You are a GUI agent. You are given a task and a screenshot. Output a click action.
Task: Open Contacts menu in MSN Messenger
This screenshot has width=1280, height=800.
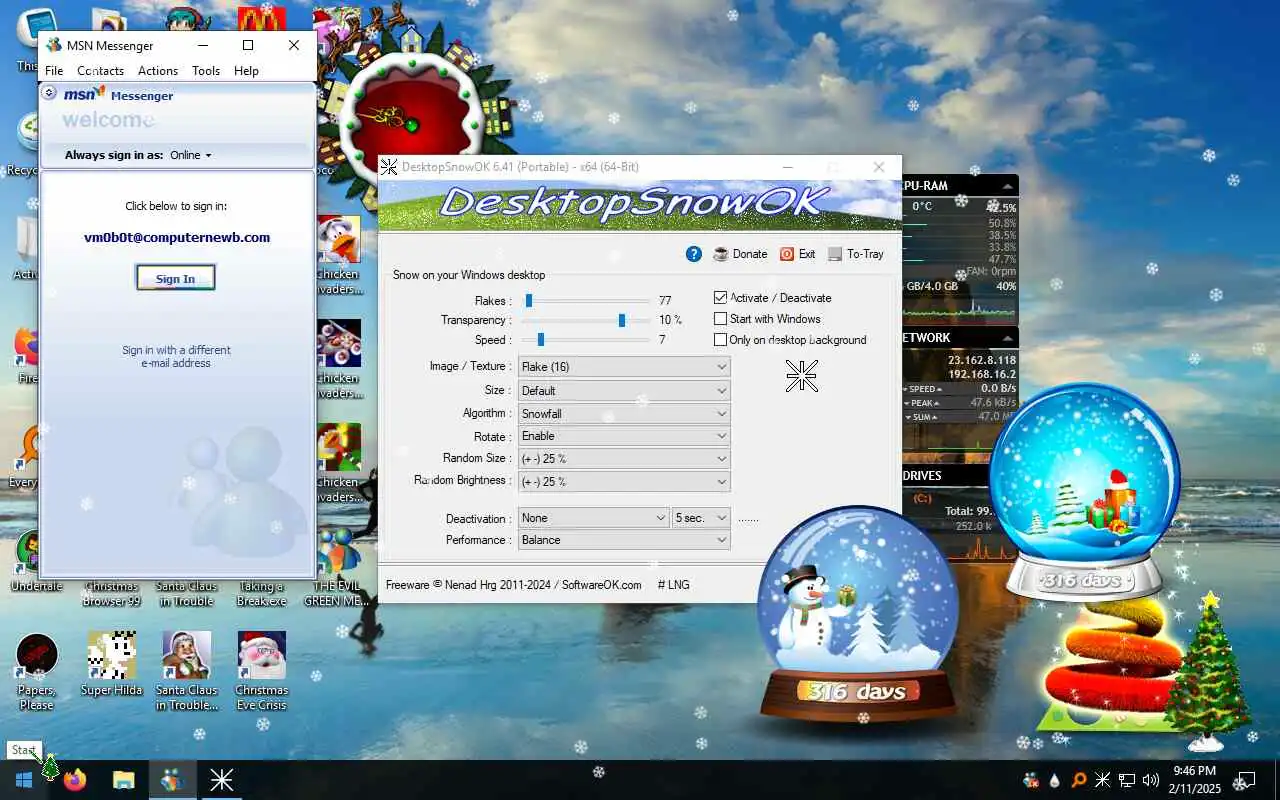point(100,71)
